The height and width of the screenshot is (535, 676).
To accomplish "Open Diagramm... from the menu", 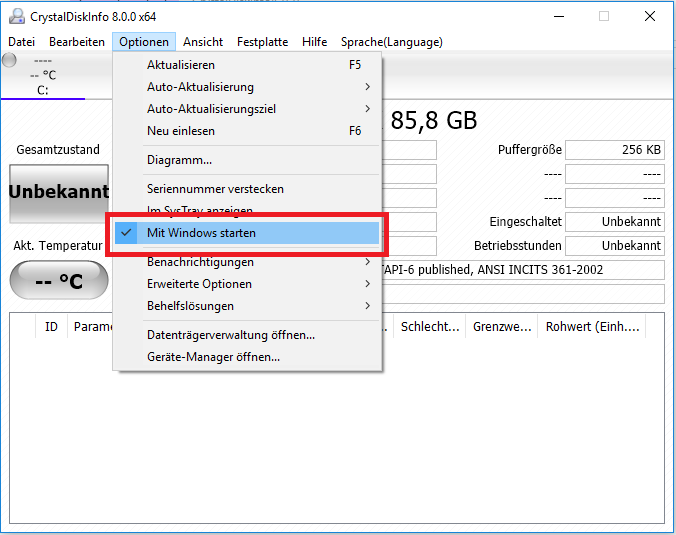I will pos(179,160).
